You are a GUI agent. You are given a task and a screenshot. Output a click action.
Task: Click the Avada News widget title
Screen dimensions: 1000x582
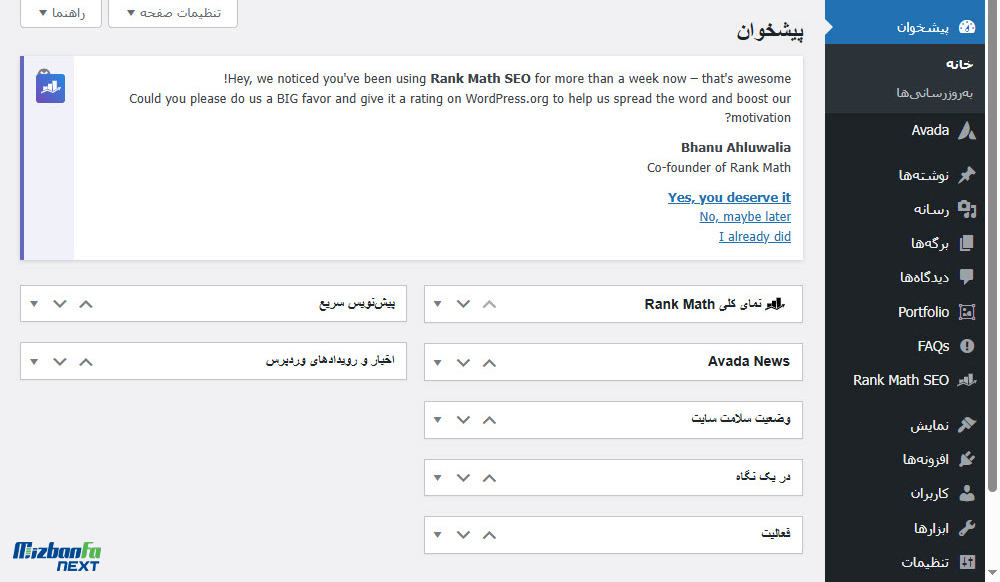click(x=749, y=361)
